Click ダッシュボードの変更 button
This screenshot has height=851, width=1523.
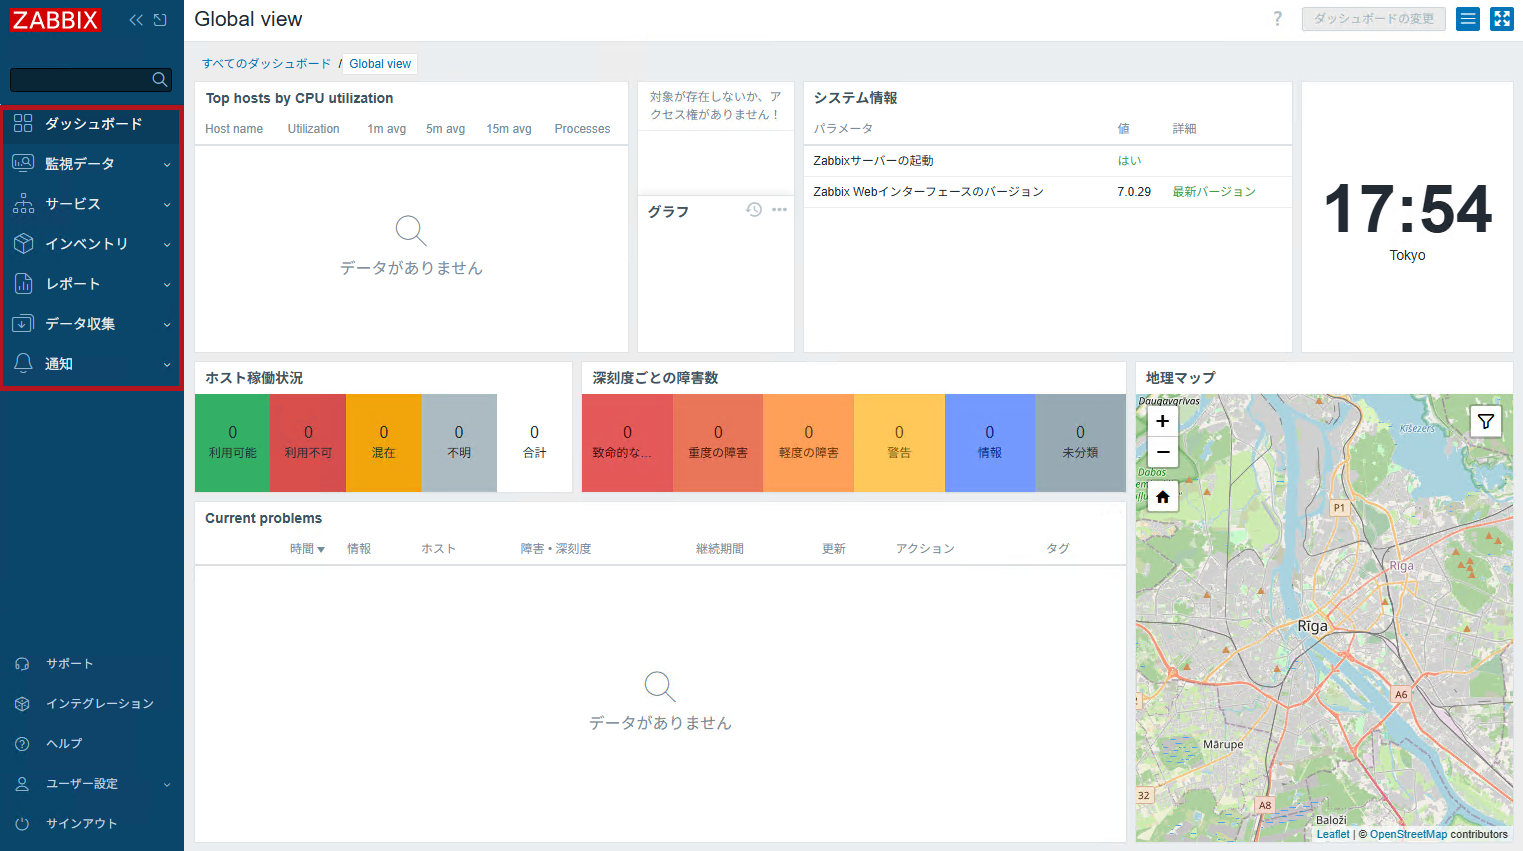[1373, 19]
